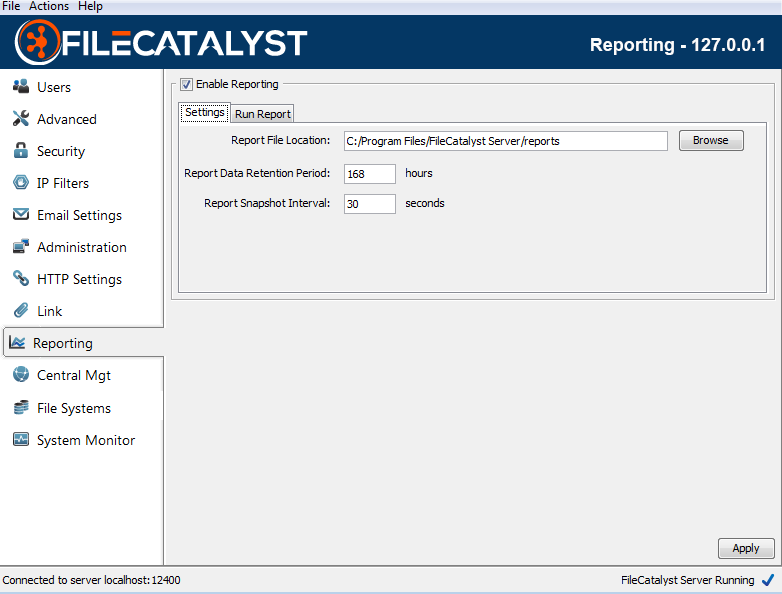The height and width of the screenshot is (594, 782).
Task: Click the 'Enable Reporting' label text
Action: (237, 84)
